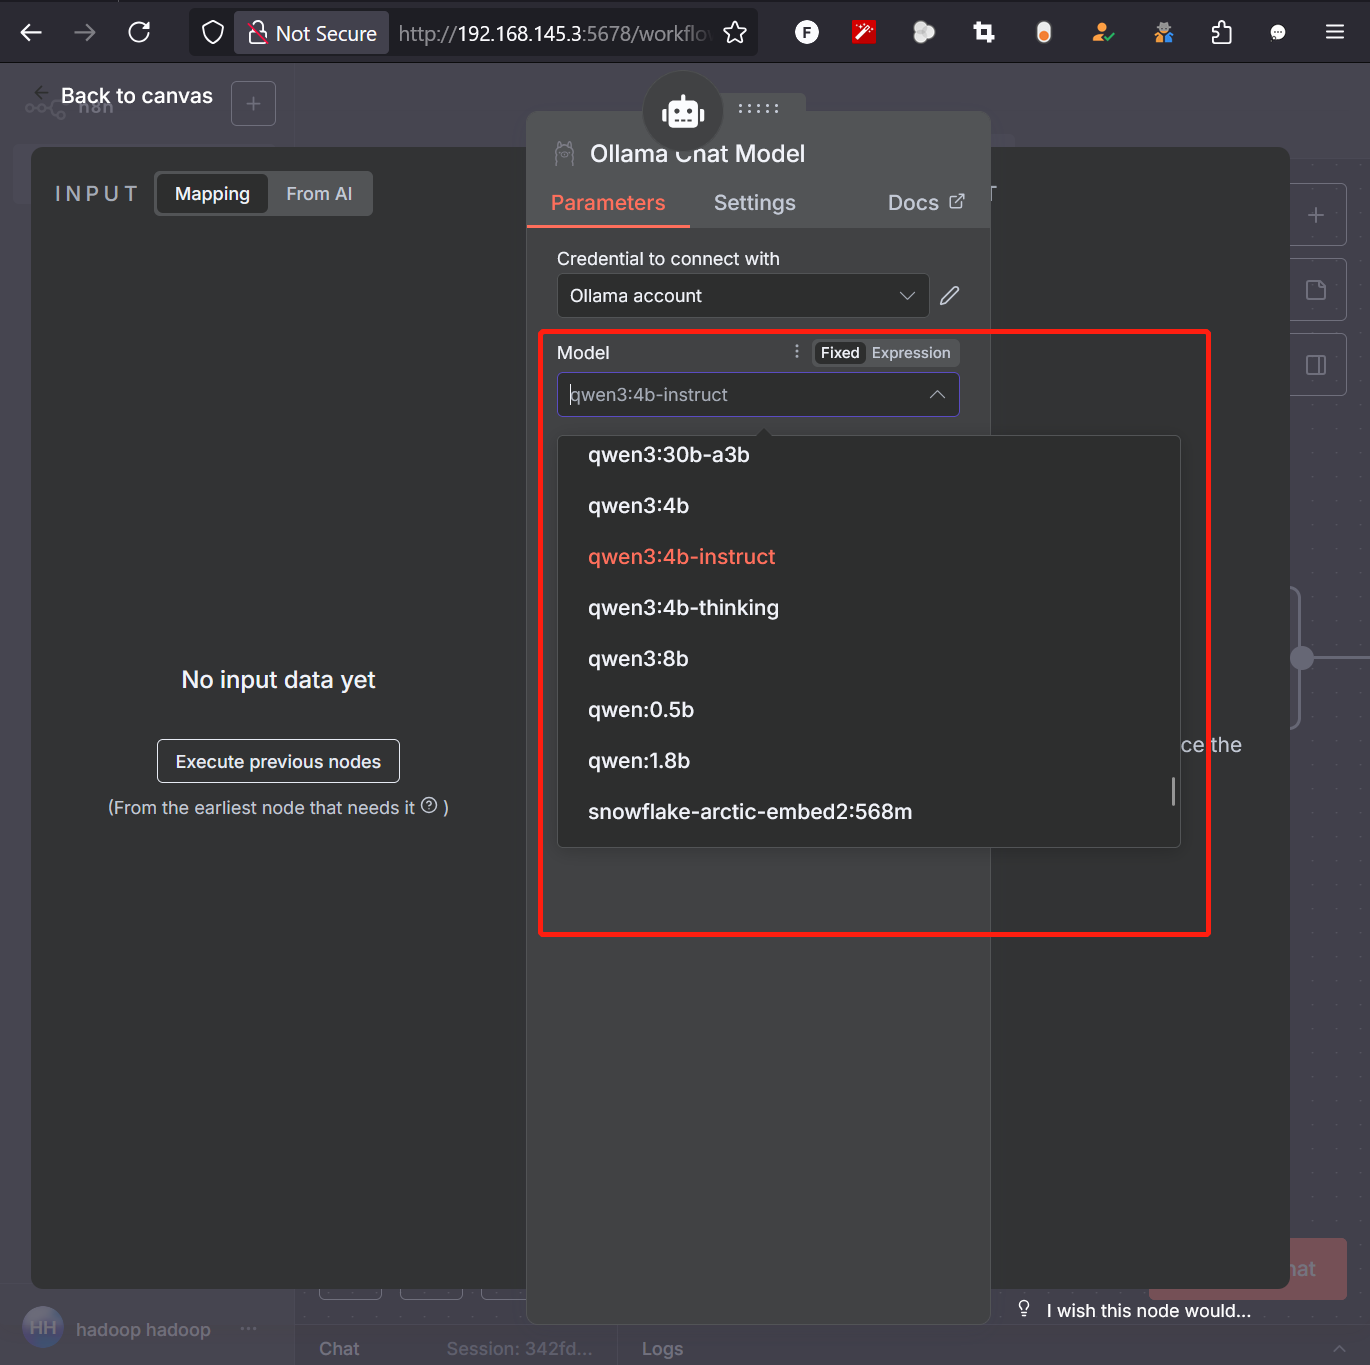Click Execute previous nodes button

[x=278, y=761]
